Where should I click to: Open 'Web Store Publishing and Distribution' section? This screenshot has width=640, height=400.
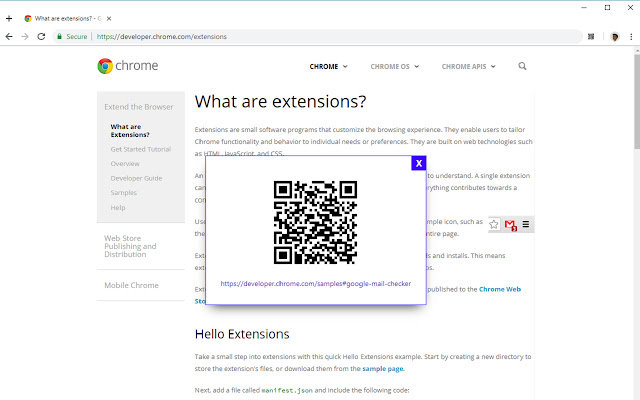[x=130, y=246]
